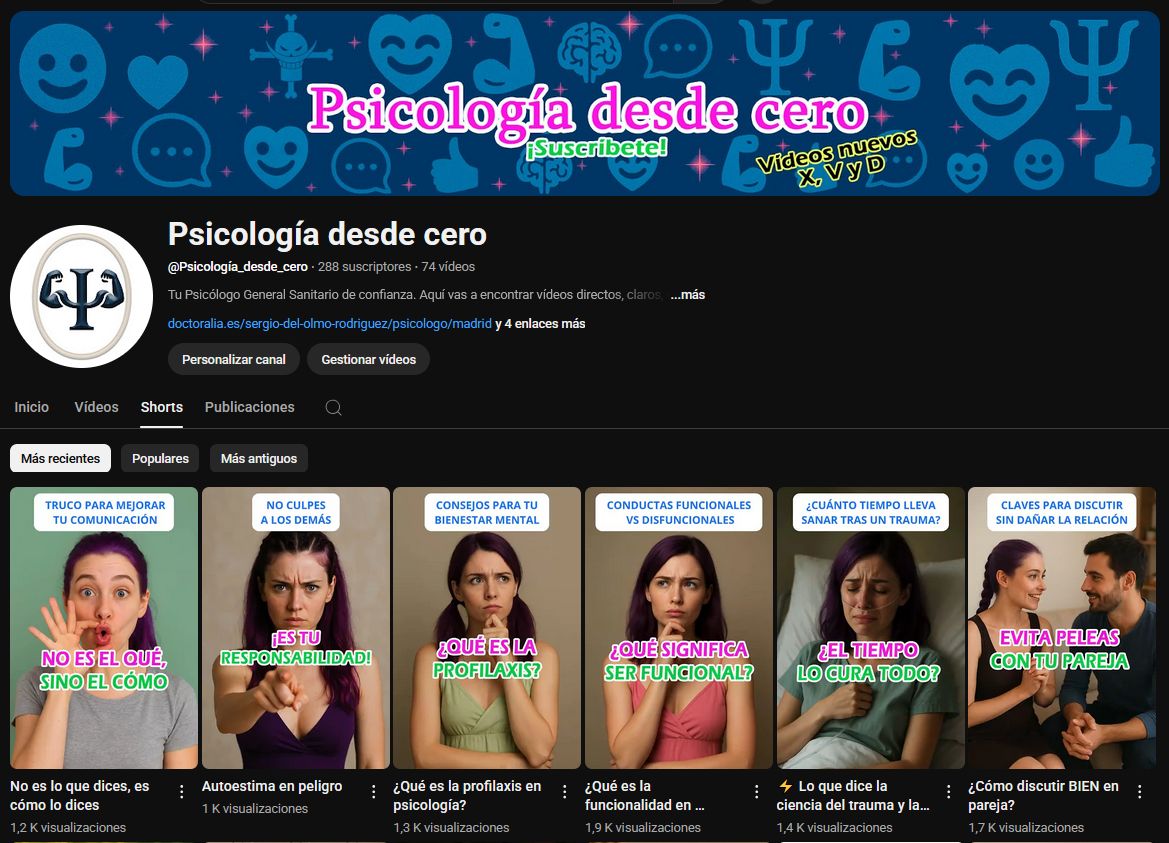Select the 'Más antiguos' filter chip
Screen dimensions: 1169x843
click(x=259, y=458)
